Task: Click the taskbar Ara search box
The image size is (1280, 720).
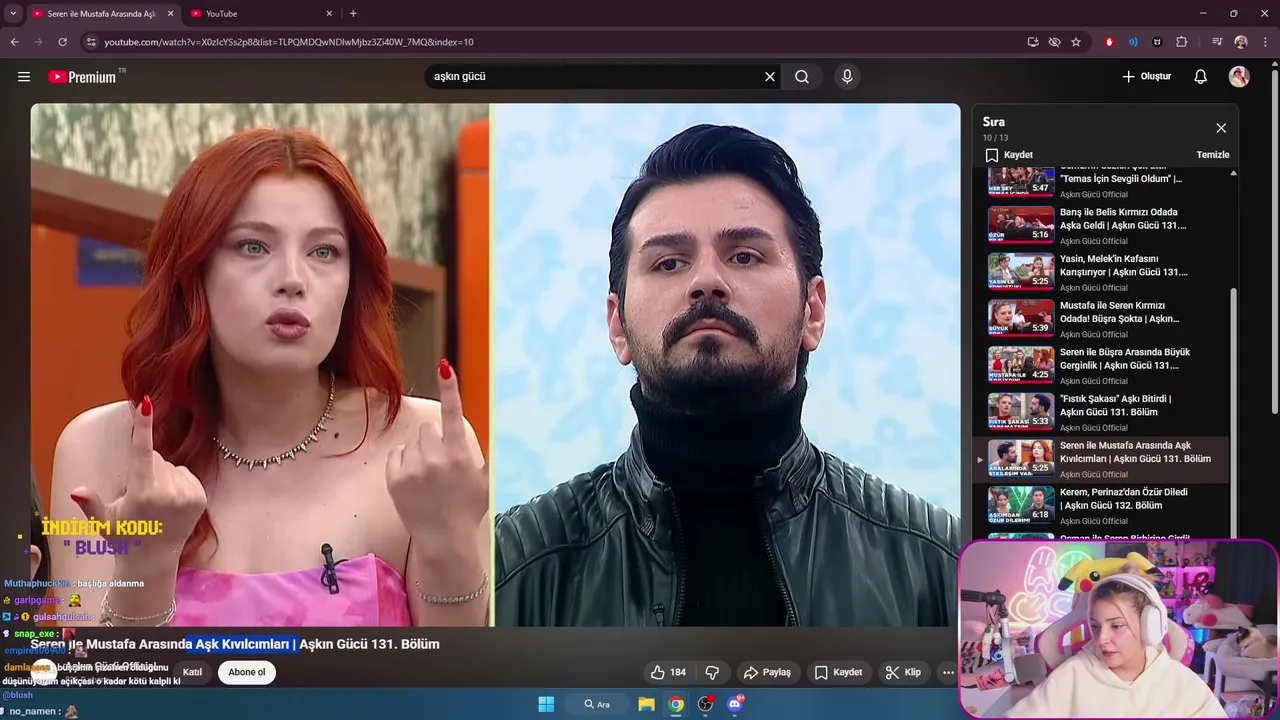Action: pos(596,704)
